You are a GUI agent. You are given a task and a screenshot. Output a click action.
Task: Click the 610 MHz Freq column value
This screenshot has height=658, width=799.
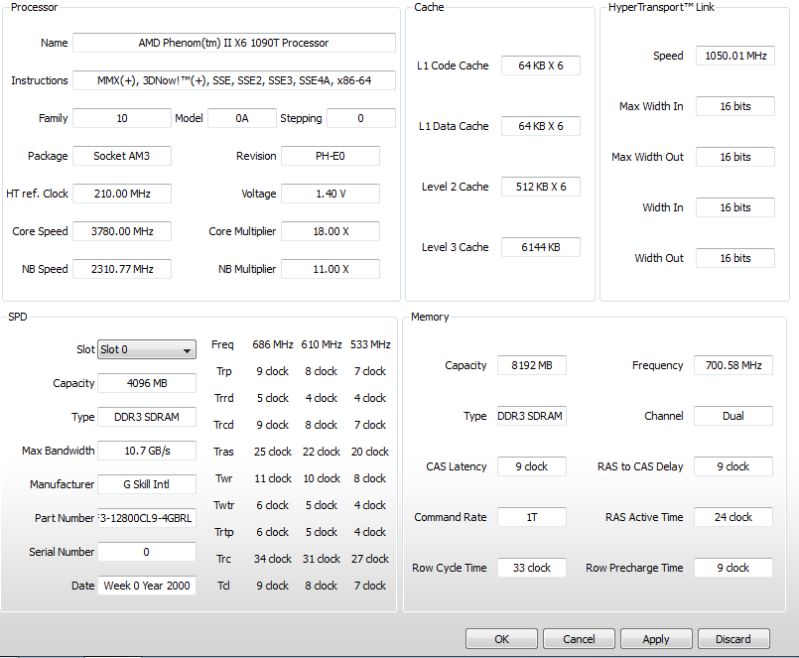click(x=321, y=345)
